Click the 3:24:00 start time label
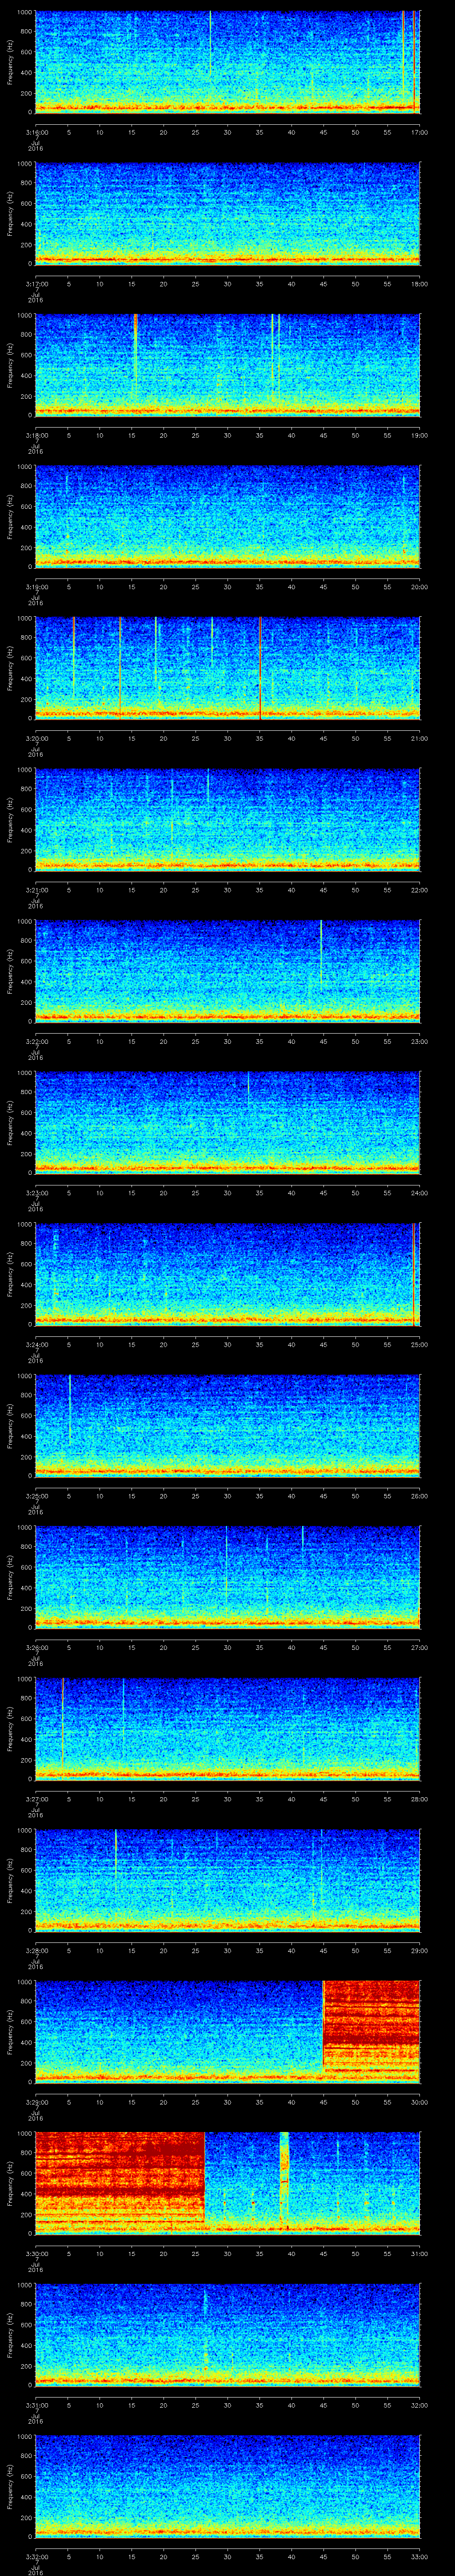 tap(37, 1344)
